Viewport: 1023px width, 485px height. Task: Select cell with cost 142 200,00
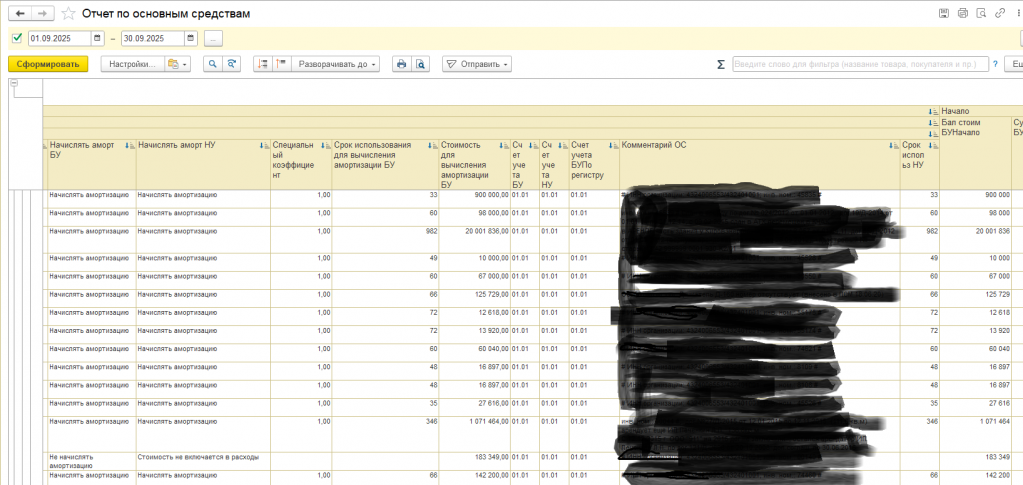(474, 477)
